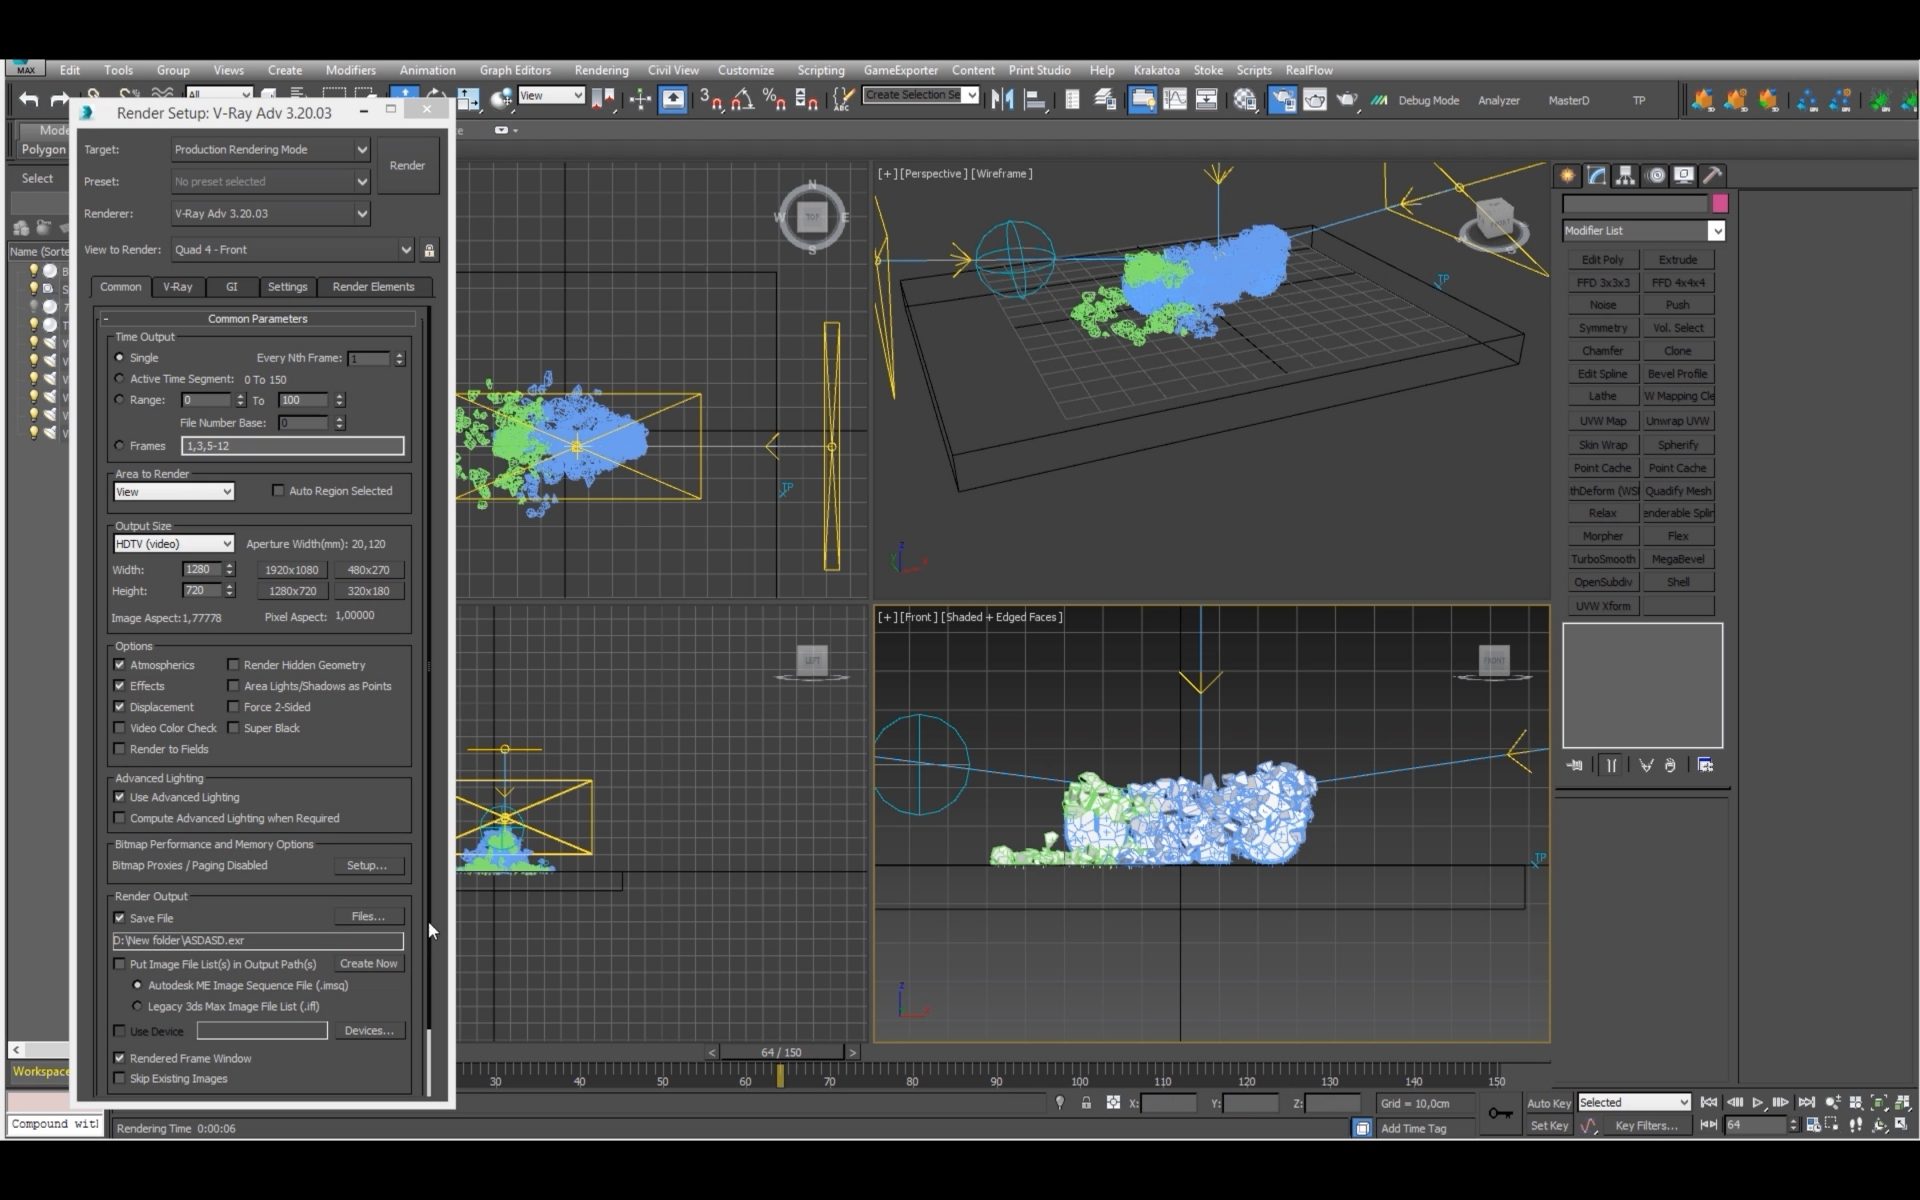
Task: Open the Mirror tool in toolbar
Action: pyautogui.click(x=1002, y=99)
